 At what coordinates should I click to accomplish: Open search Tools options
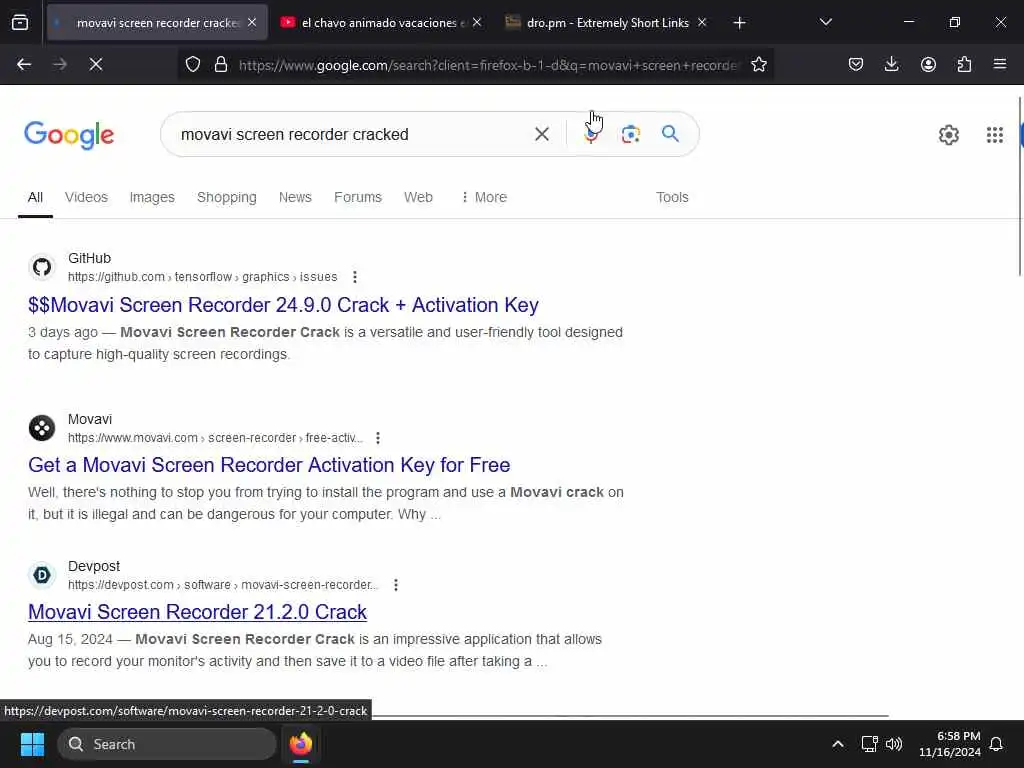click(672, 197)
